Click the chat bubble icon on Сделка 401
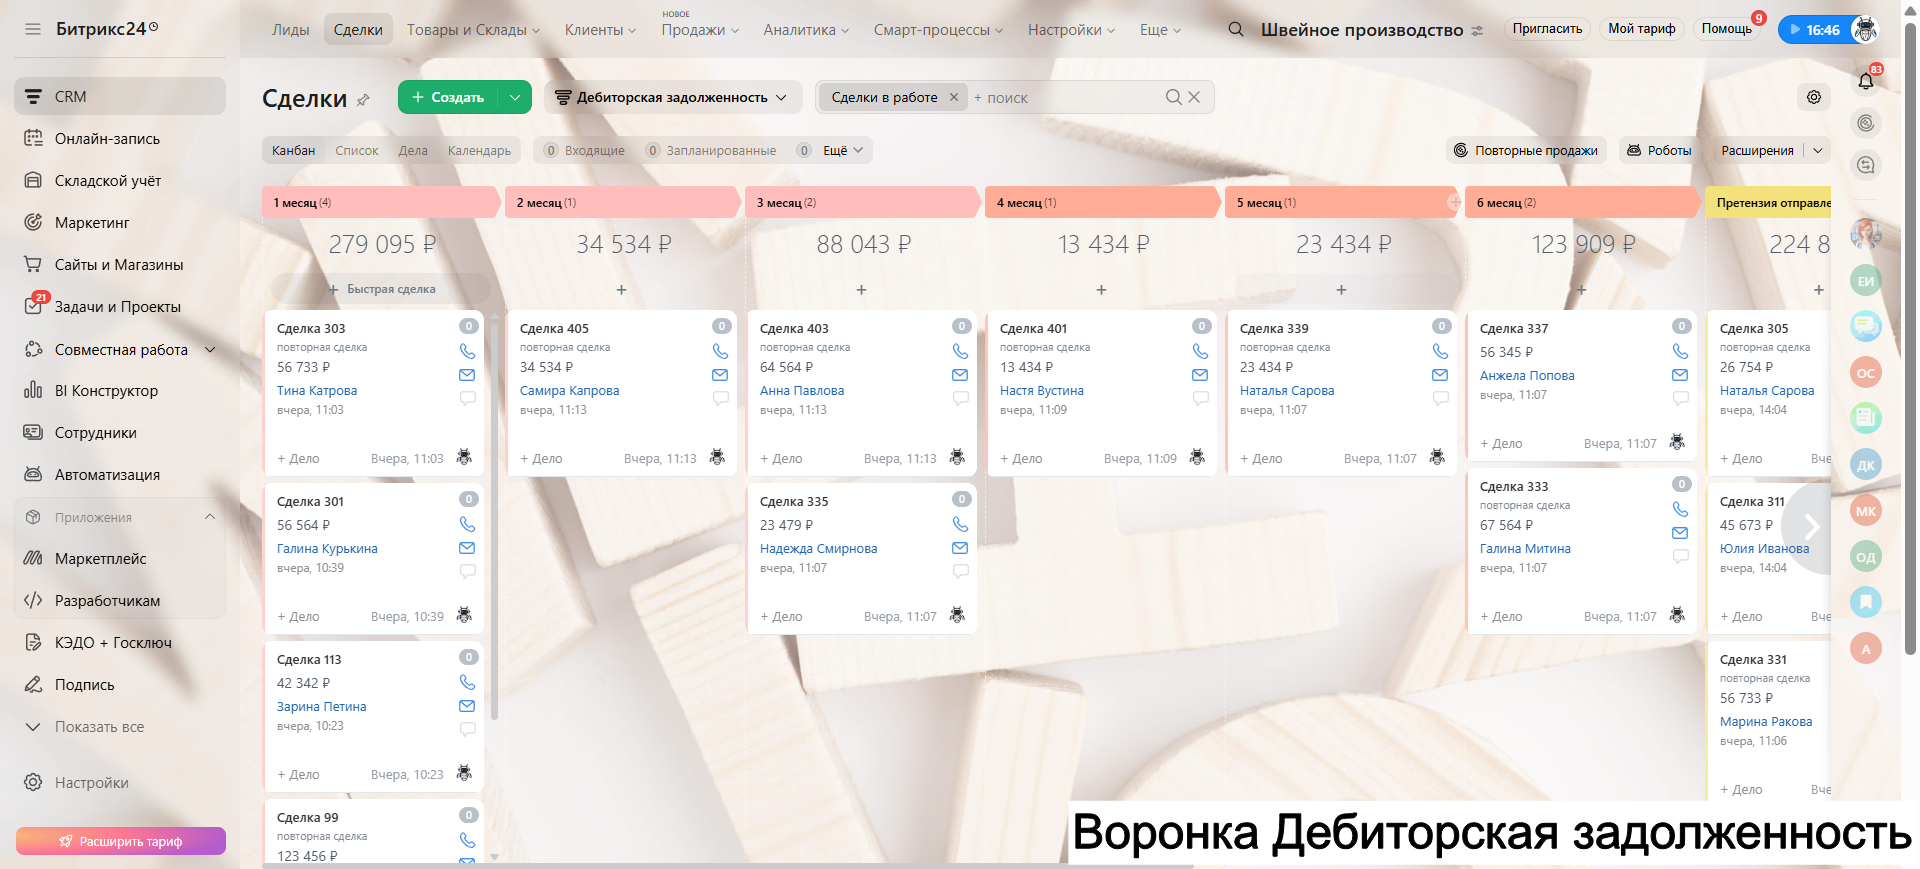1920x869 pixels. click(1200, 398)
